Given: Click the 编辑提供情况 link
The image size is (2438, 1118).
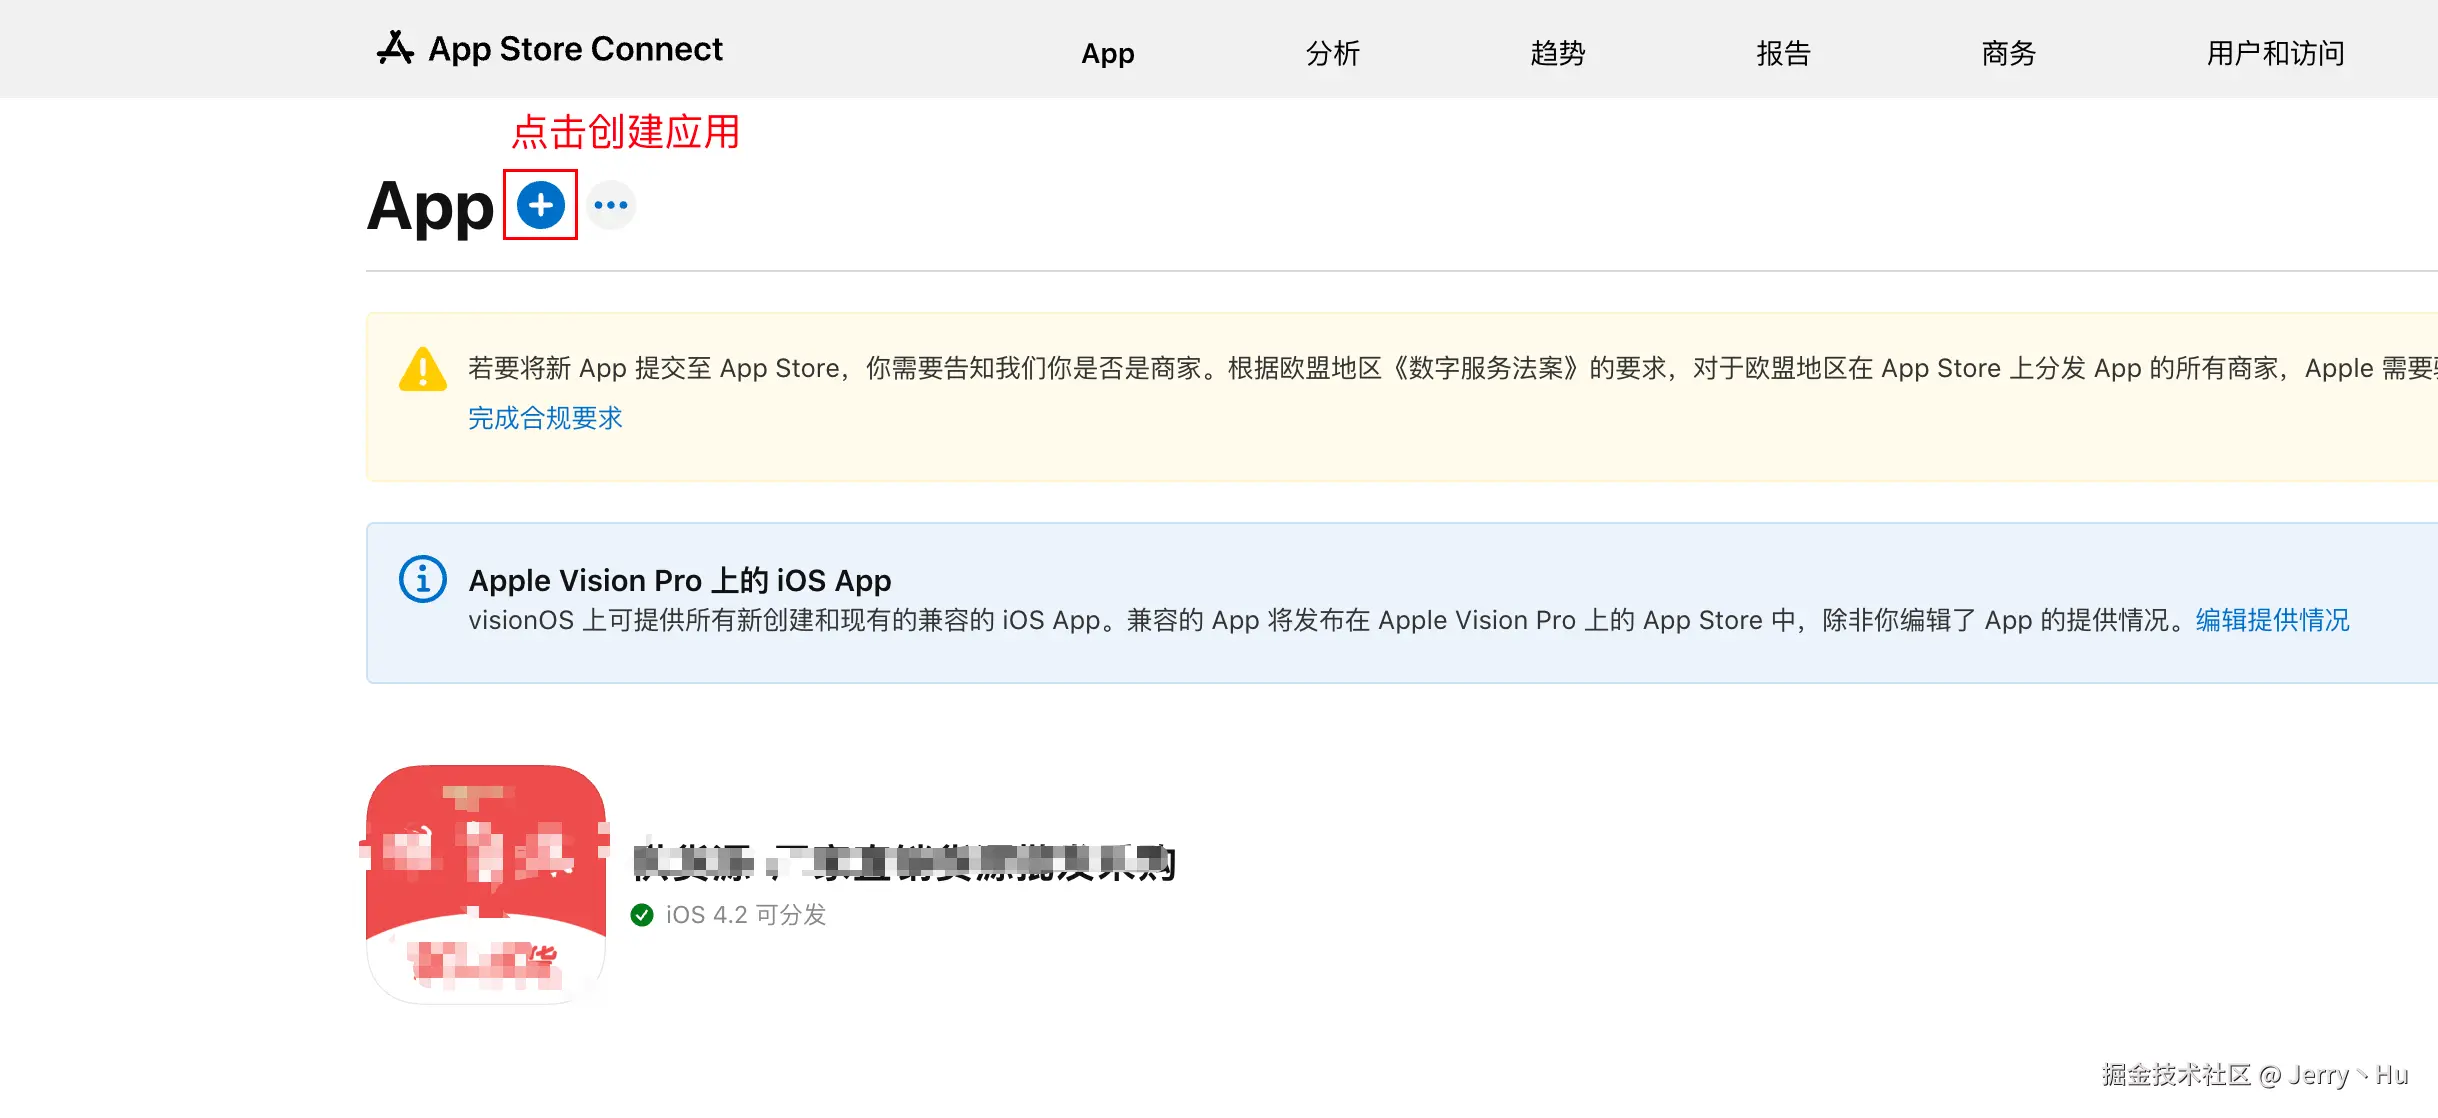Looking at the screenshot, I should 2272,620.
